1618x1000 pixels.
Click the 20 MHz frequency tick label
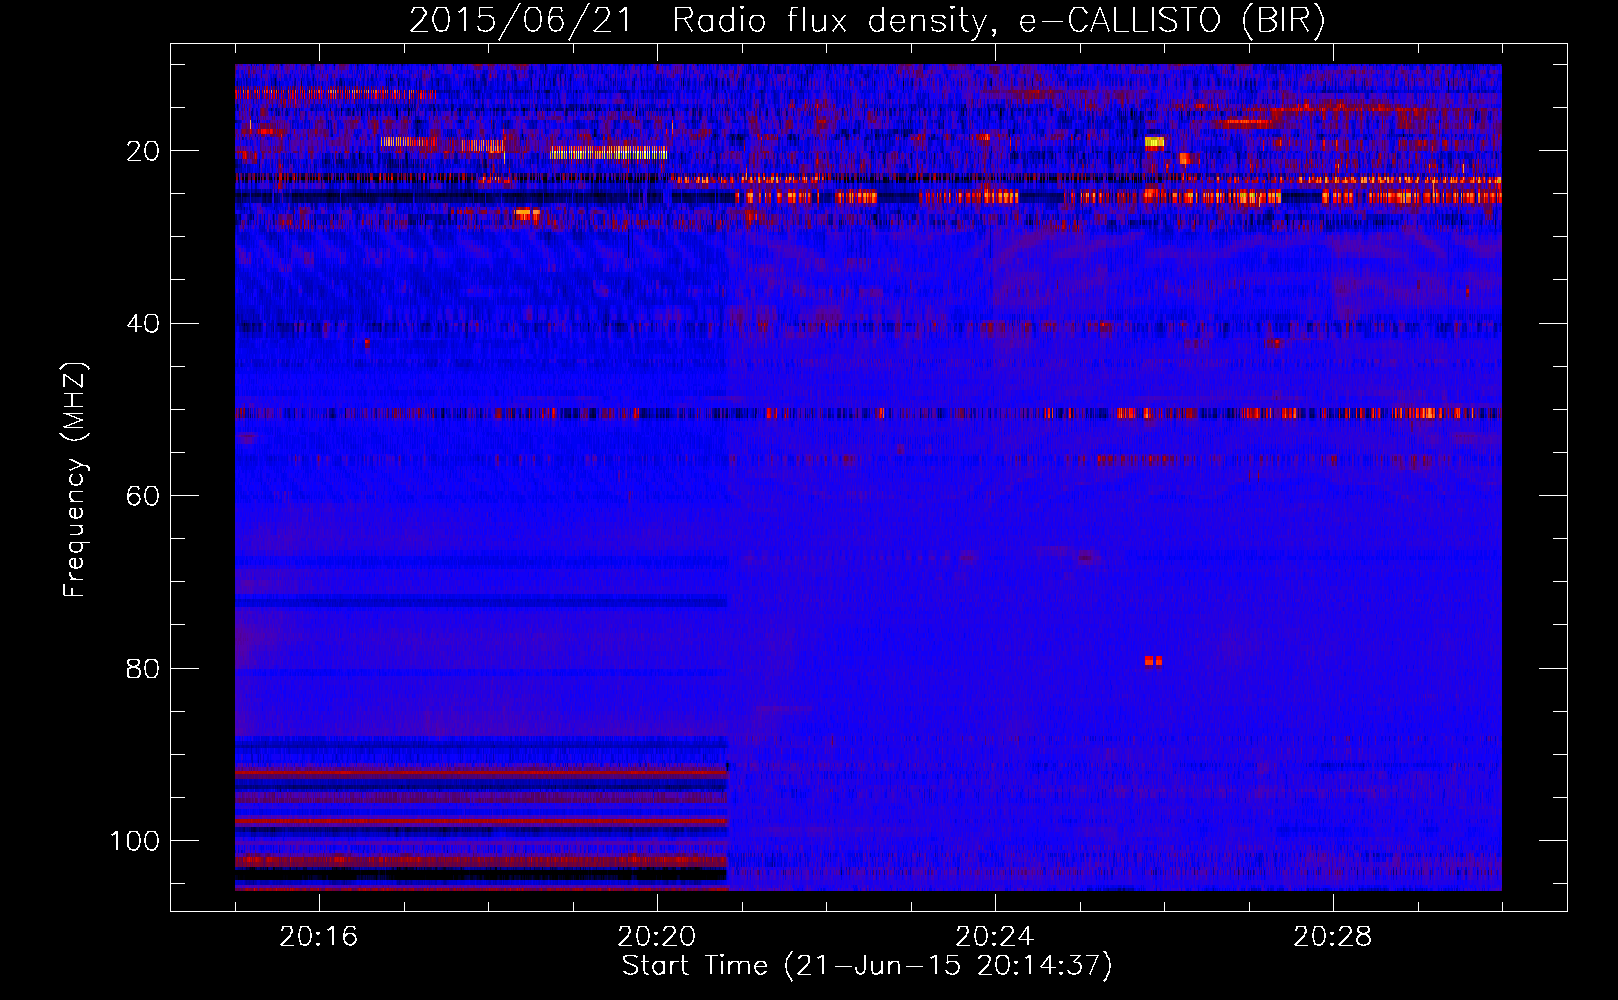coord(144,151)
